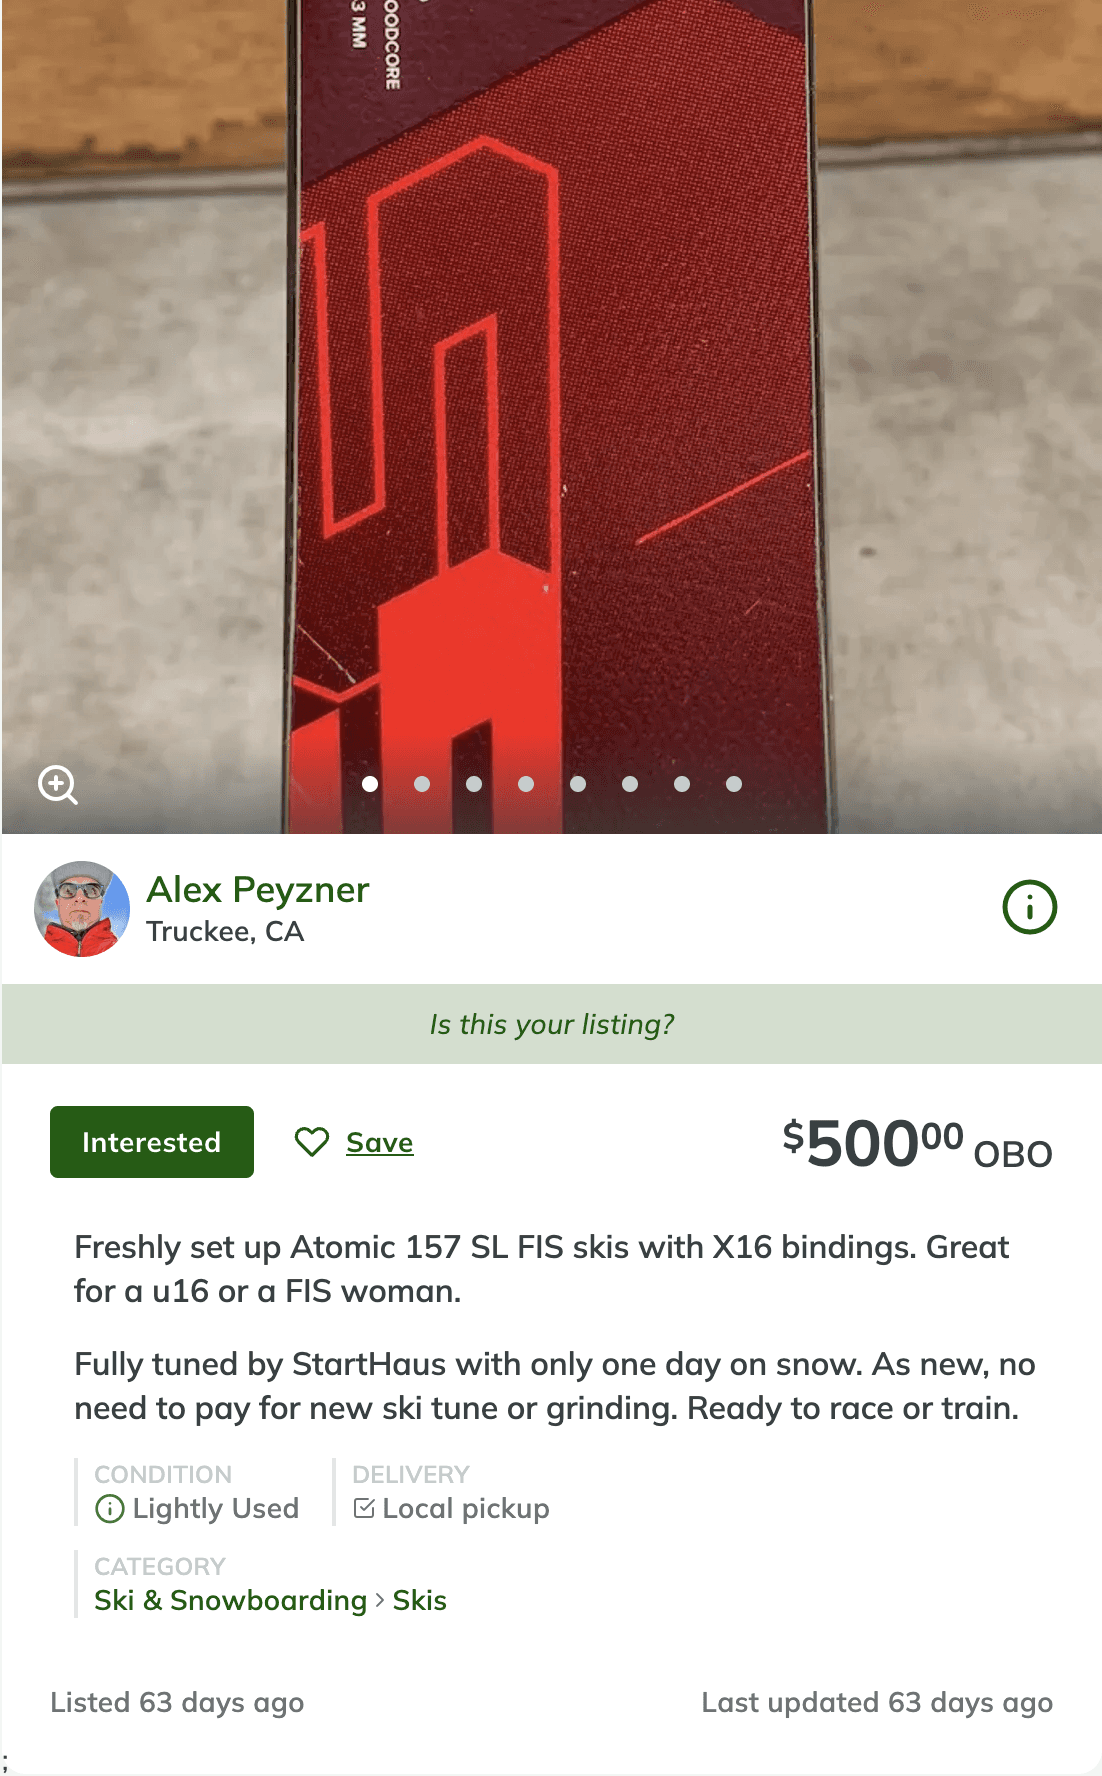1102x1776 pixels.
Task: Click the 'Is this your listing?' banner
Action: [552, 1024]
